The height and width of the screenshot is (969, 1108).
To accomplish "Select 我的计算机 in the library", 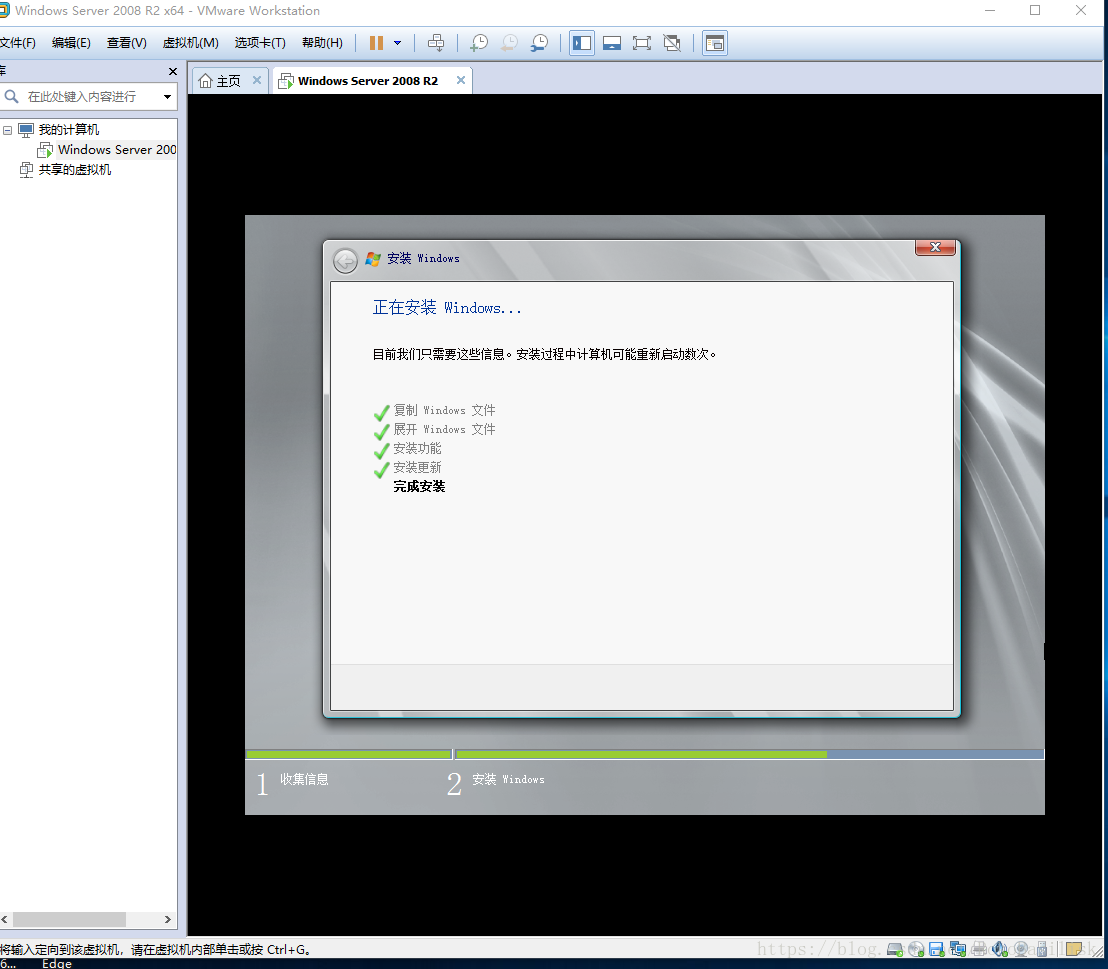I will (x=69, y=129).
